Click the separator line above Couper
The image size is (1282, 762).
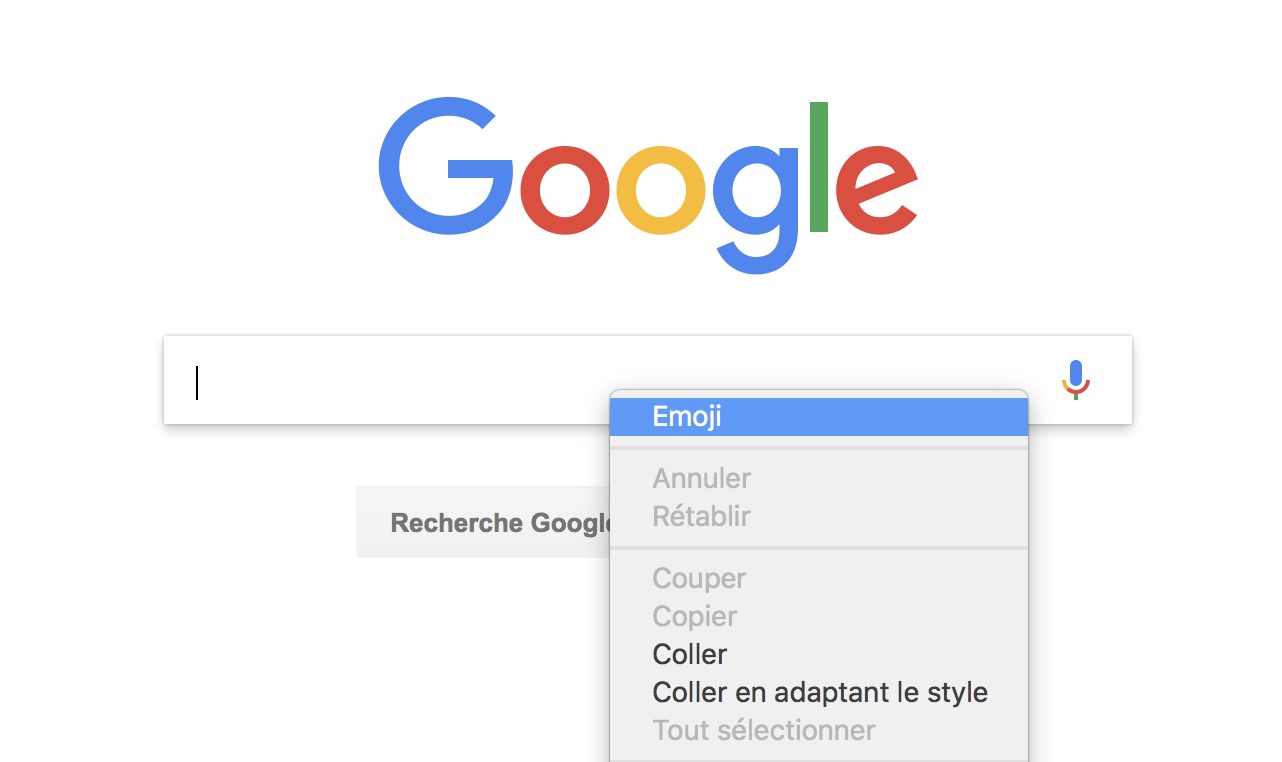point(818,548)
